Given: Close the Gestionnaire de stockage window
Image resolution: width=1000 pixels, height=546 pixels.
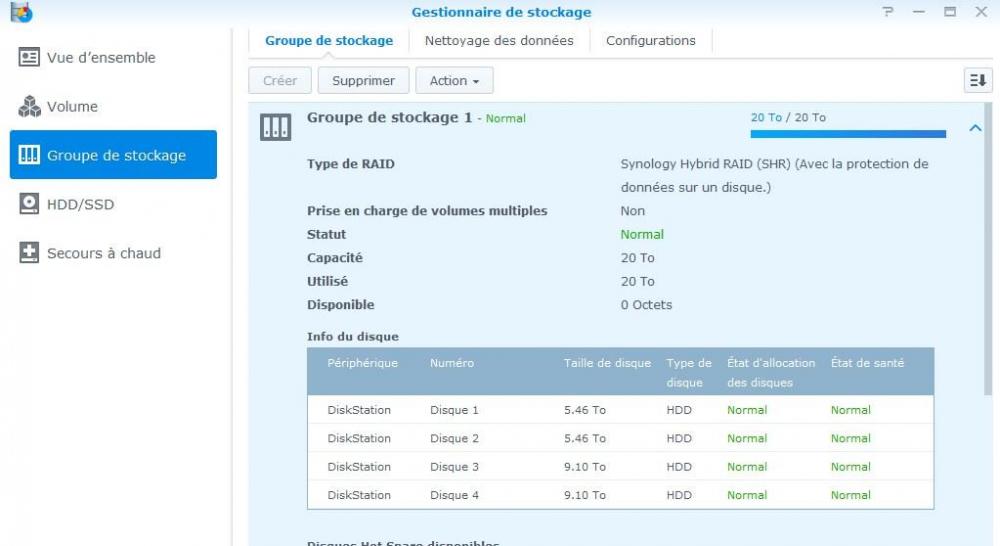Looking at the screenshot, I should [x=981, y=11].
